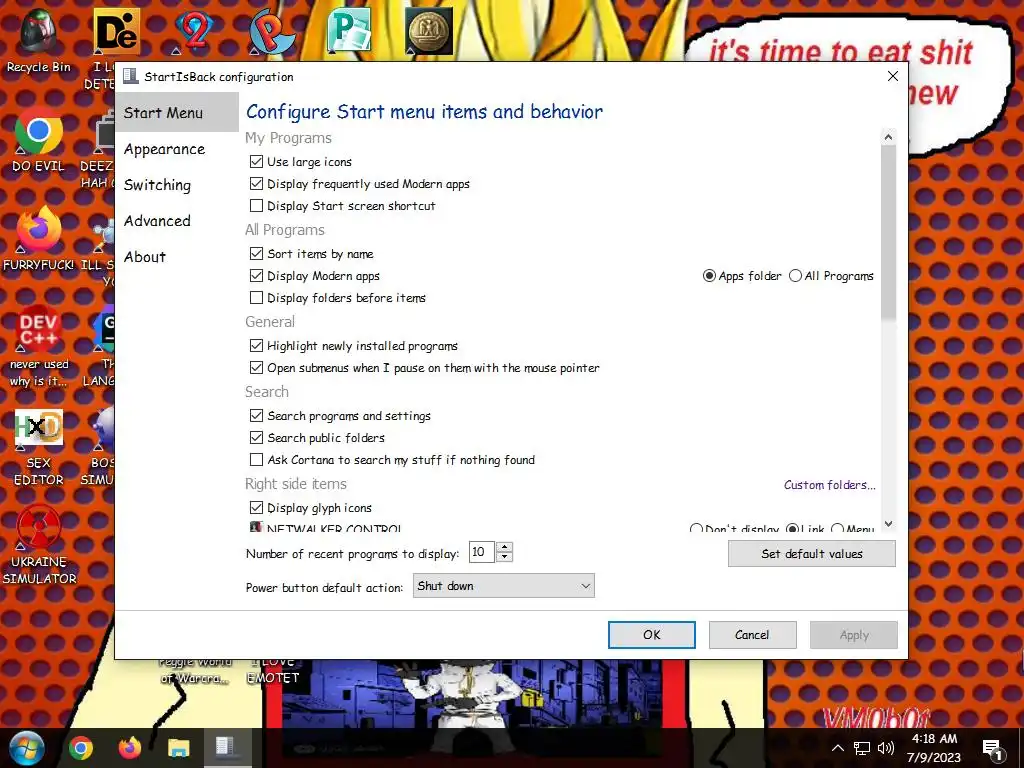Open the Power button default action dropdown
This screenshot has height=768, width=1024.
pos(504,586)
